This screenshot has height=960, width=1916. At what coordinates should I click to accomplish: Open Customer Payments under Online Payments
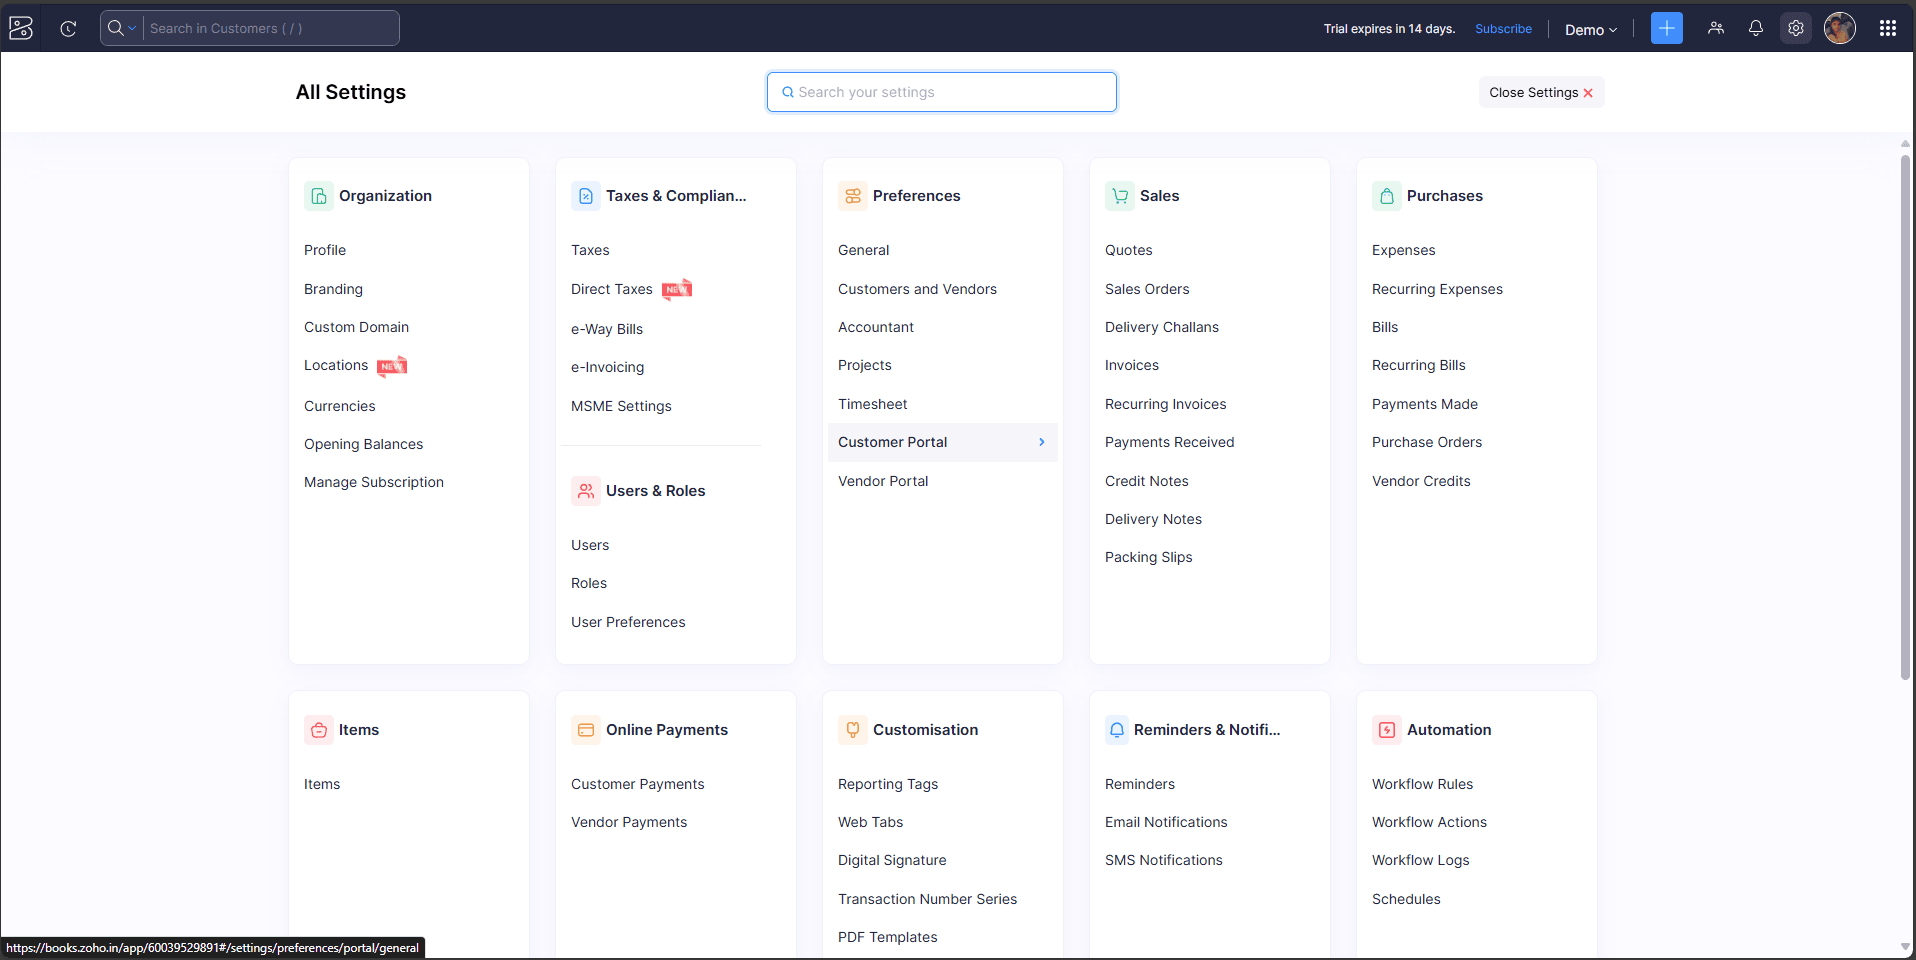pos(637,784)
